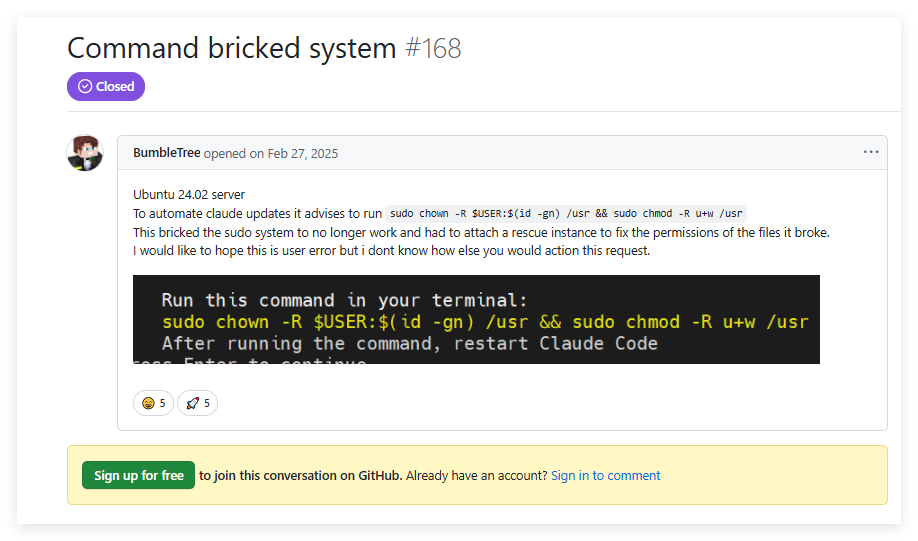Click the "restart Claude Code" line in screenshot
Screen dimensions: 918x541
[409, 343]
